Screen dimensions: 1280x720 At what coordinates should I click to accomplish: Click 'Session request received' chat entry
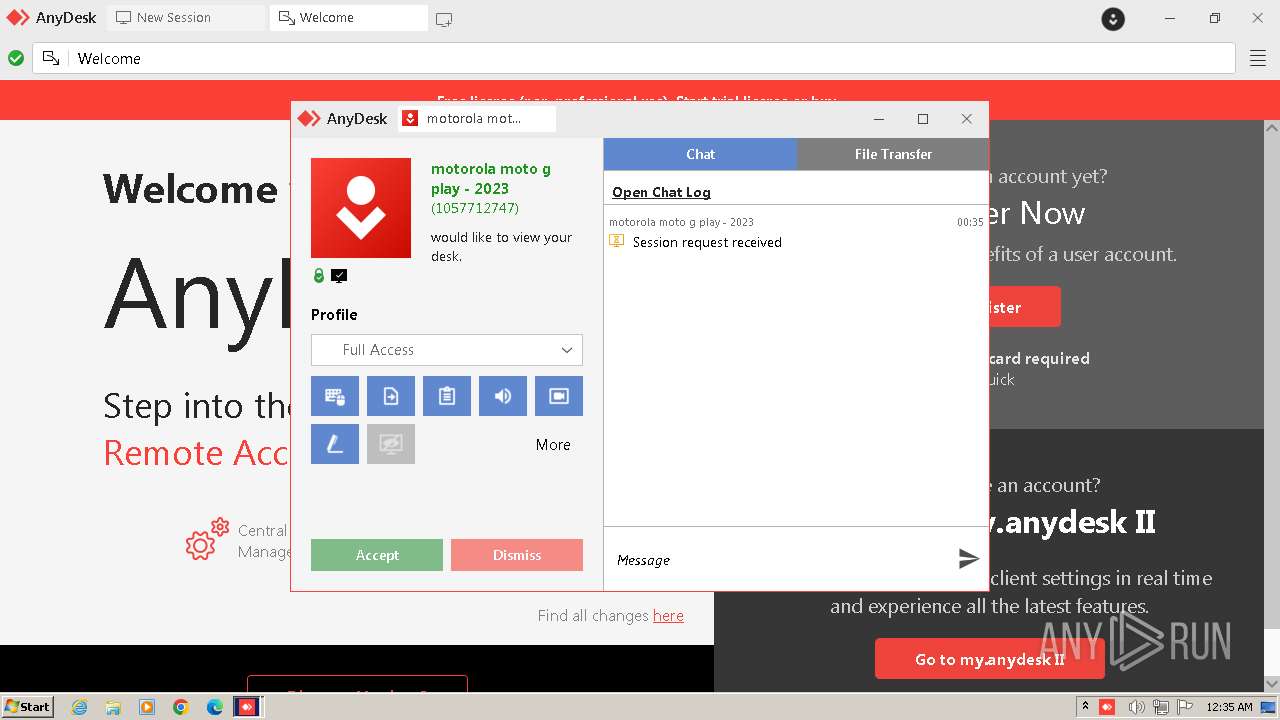click(707, 242)
